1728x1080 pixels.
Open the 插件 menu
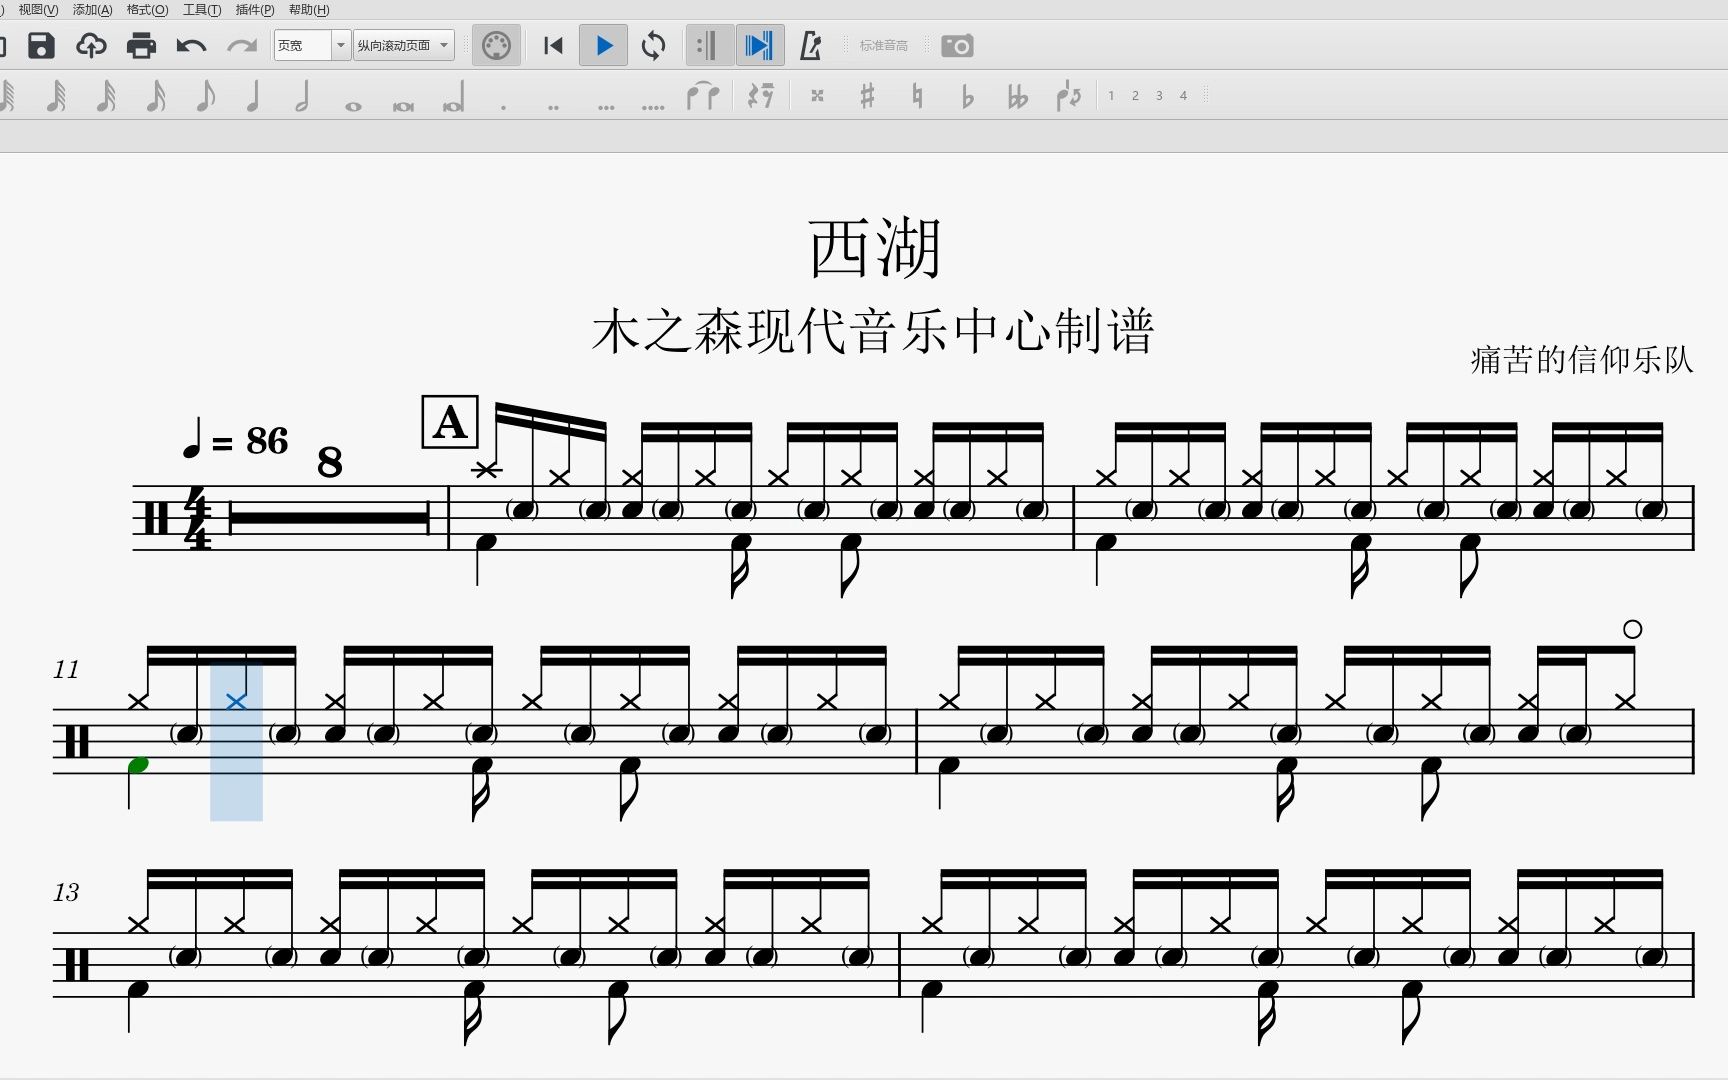[253, 10]
